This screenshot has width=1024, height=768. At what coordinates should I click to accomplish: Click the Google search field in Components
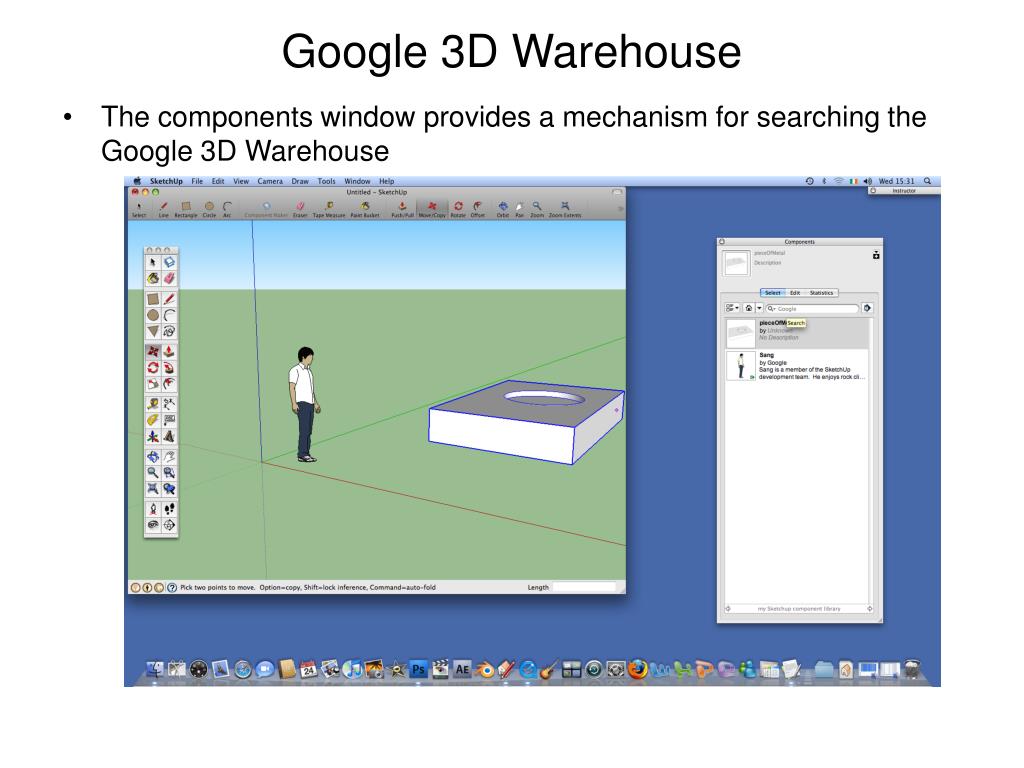pos(812,308)
